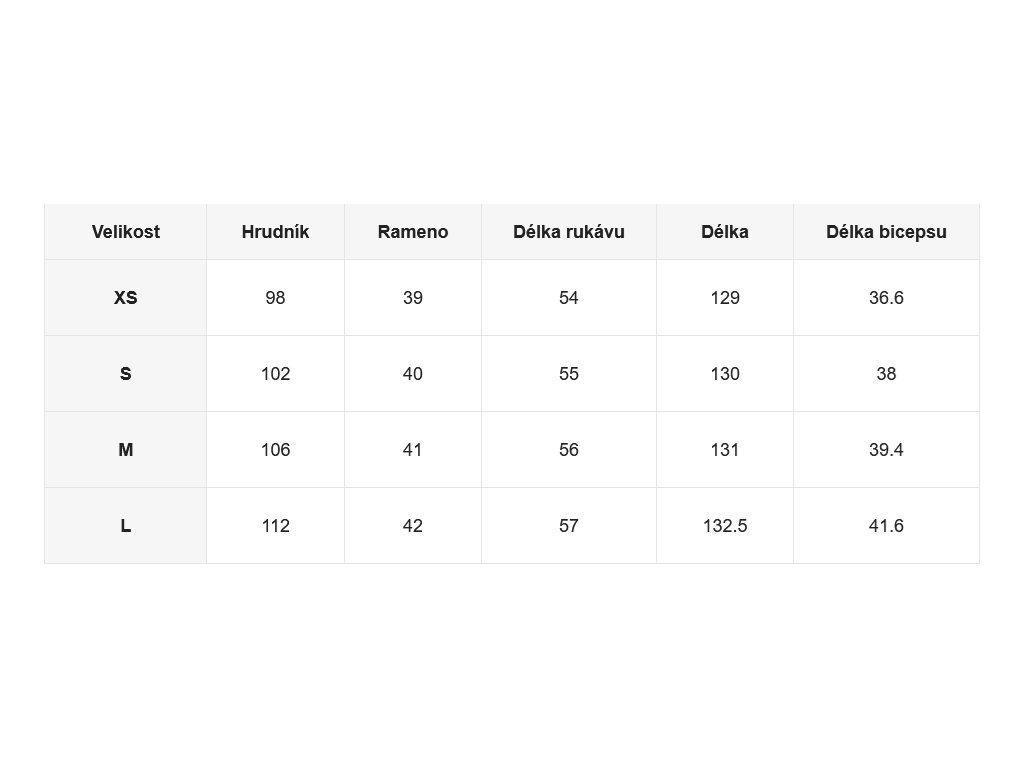Image resolution: width=1024 pixels, height=768 pixels.
Task: Click the Hrudník column header
Action: (276, 232)
